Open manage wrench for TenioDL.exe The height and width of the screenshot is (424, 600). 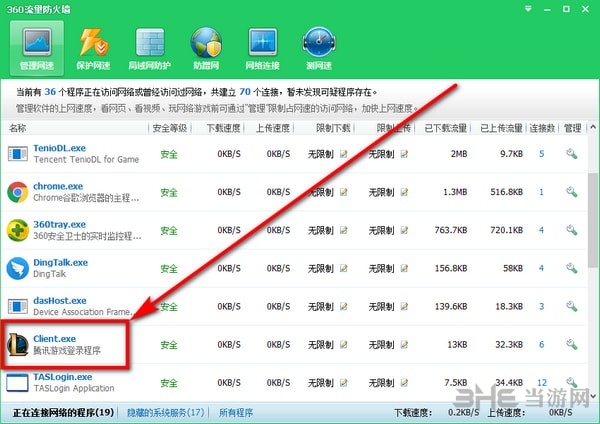[572, 154]
